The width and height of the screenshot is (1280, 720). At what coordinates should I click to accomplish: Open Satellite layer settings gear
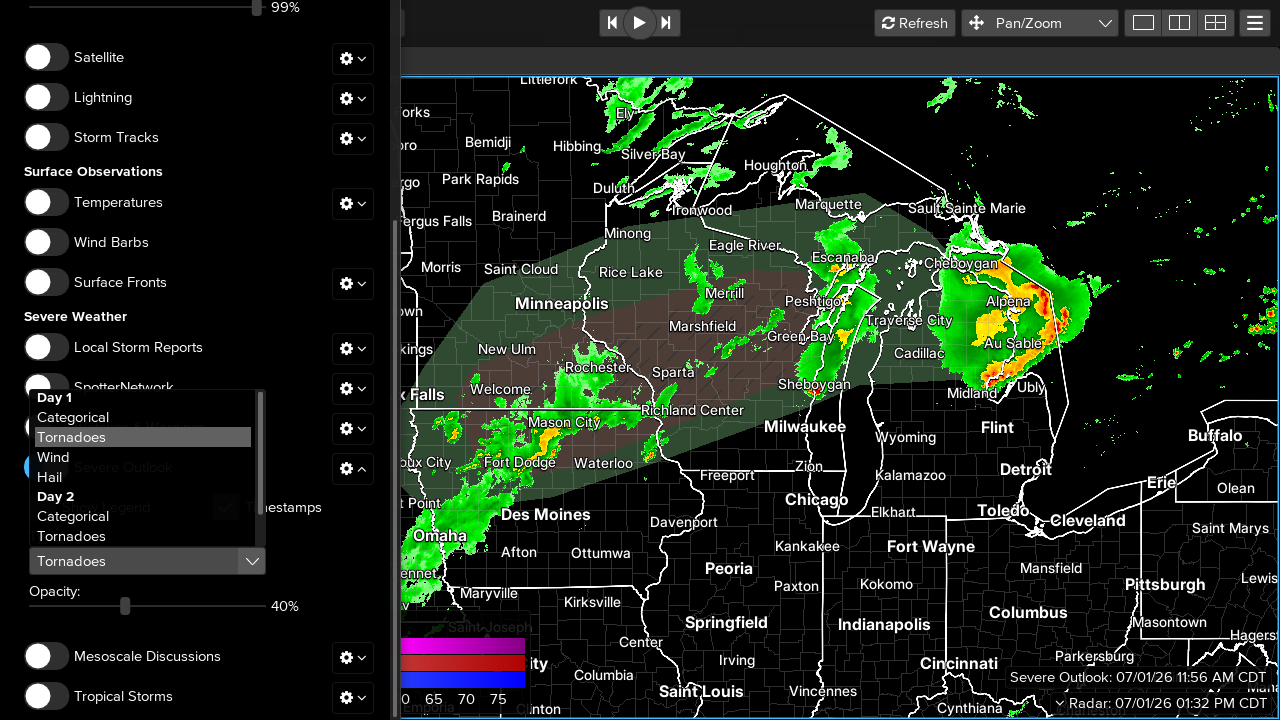click(353, 59)
